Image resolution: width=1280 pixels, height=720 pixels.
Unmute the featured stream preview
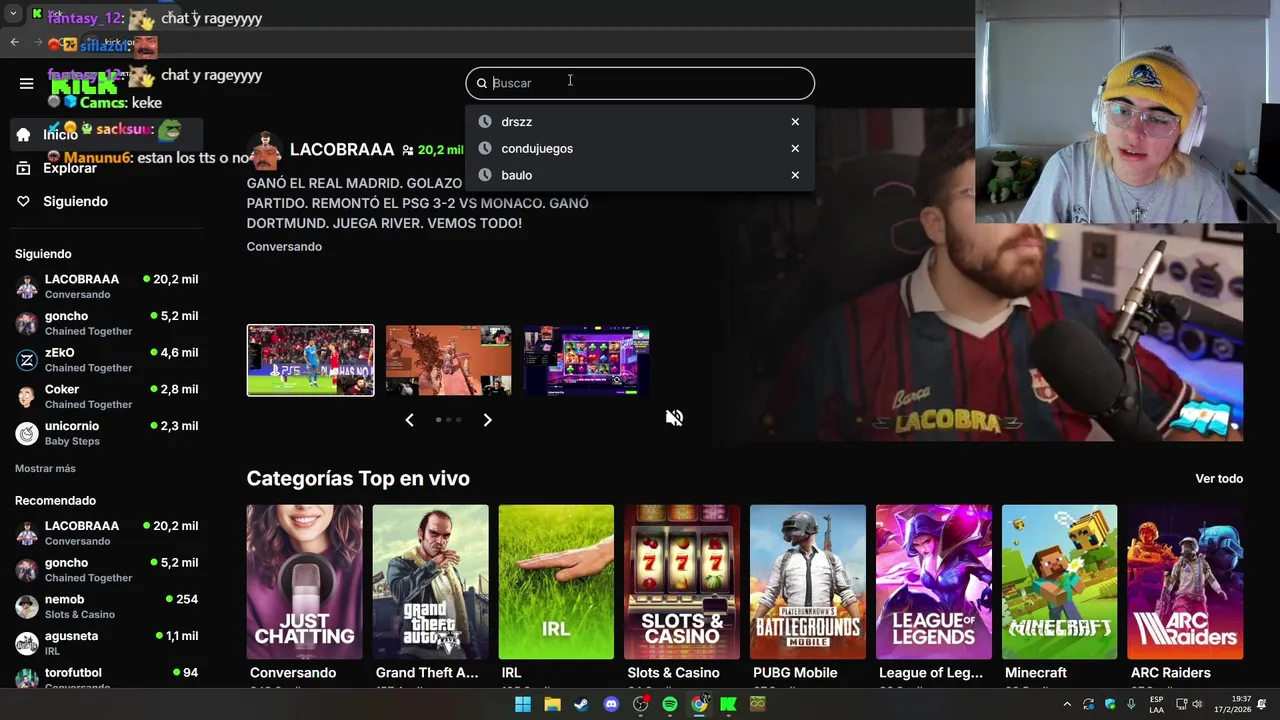tap(674, 418)
